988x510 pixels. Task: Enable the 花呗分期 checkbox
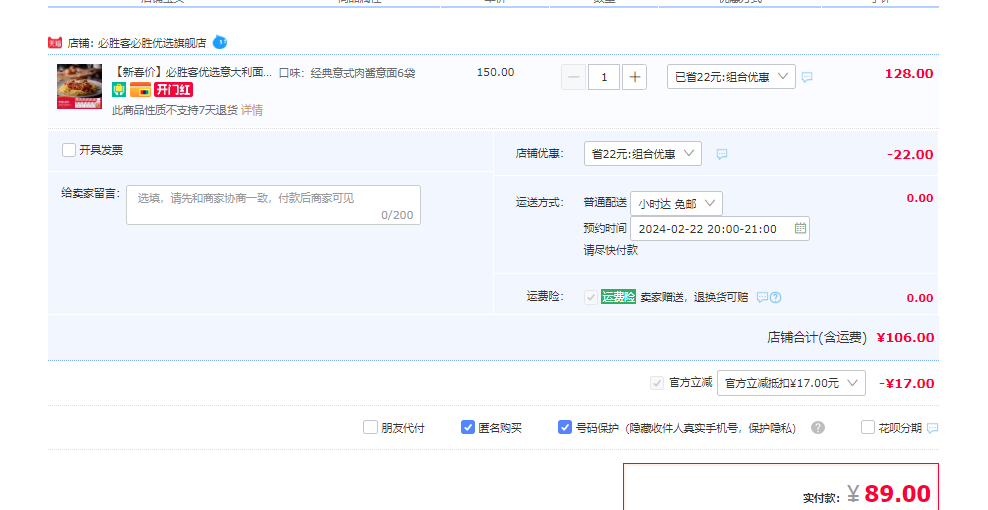click(x=868, y=427)
